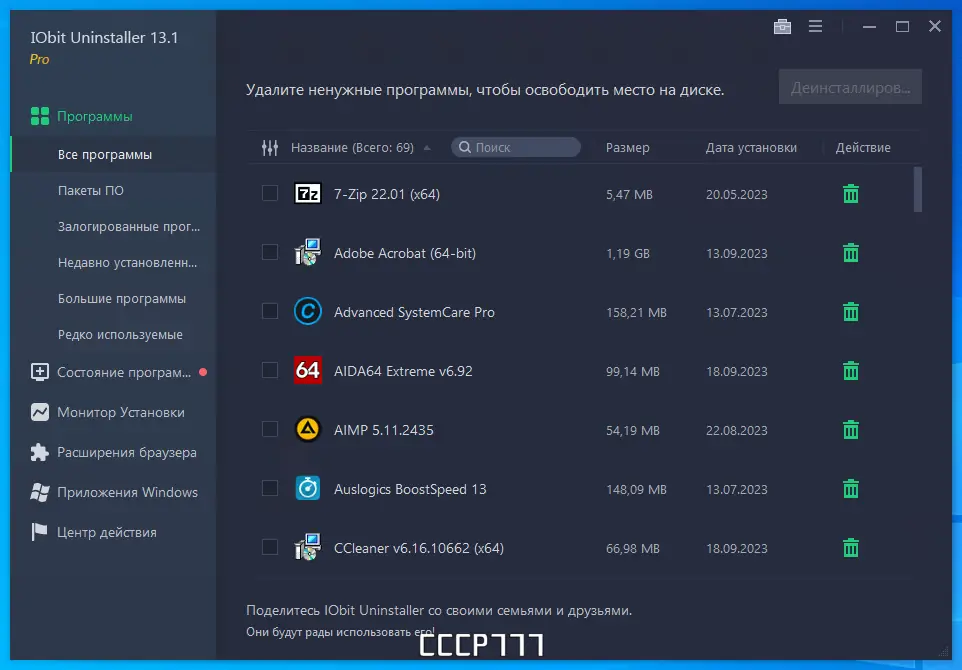This screenshot has width=962, height=670.
Task: Click the red notification dot by Состояние програм
Action: 203,372
